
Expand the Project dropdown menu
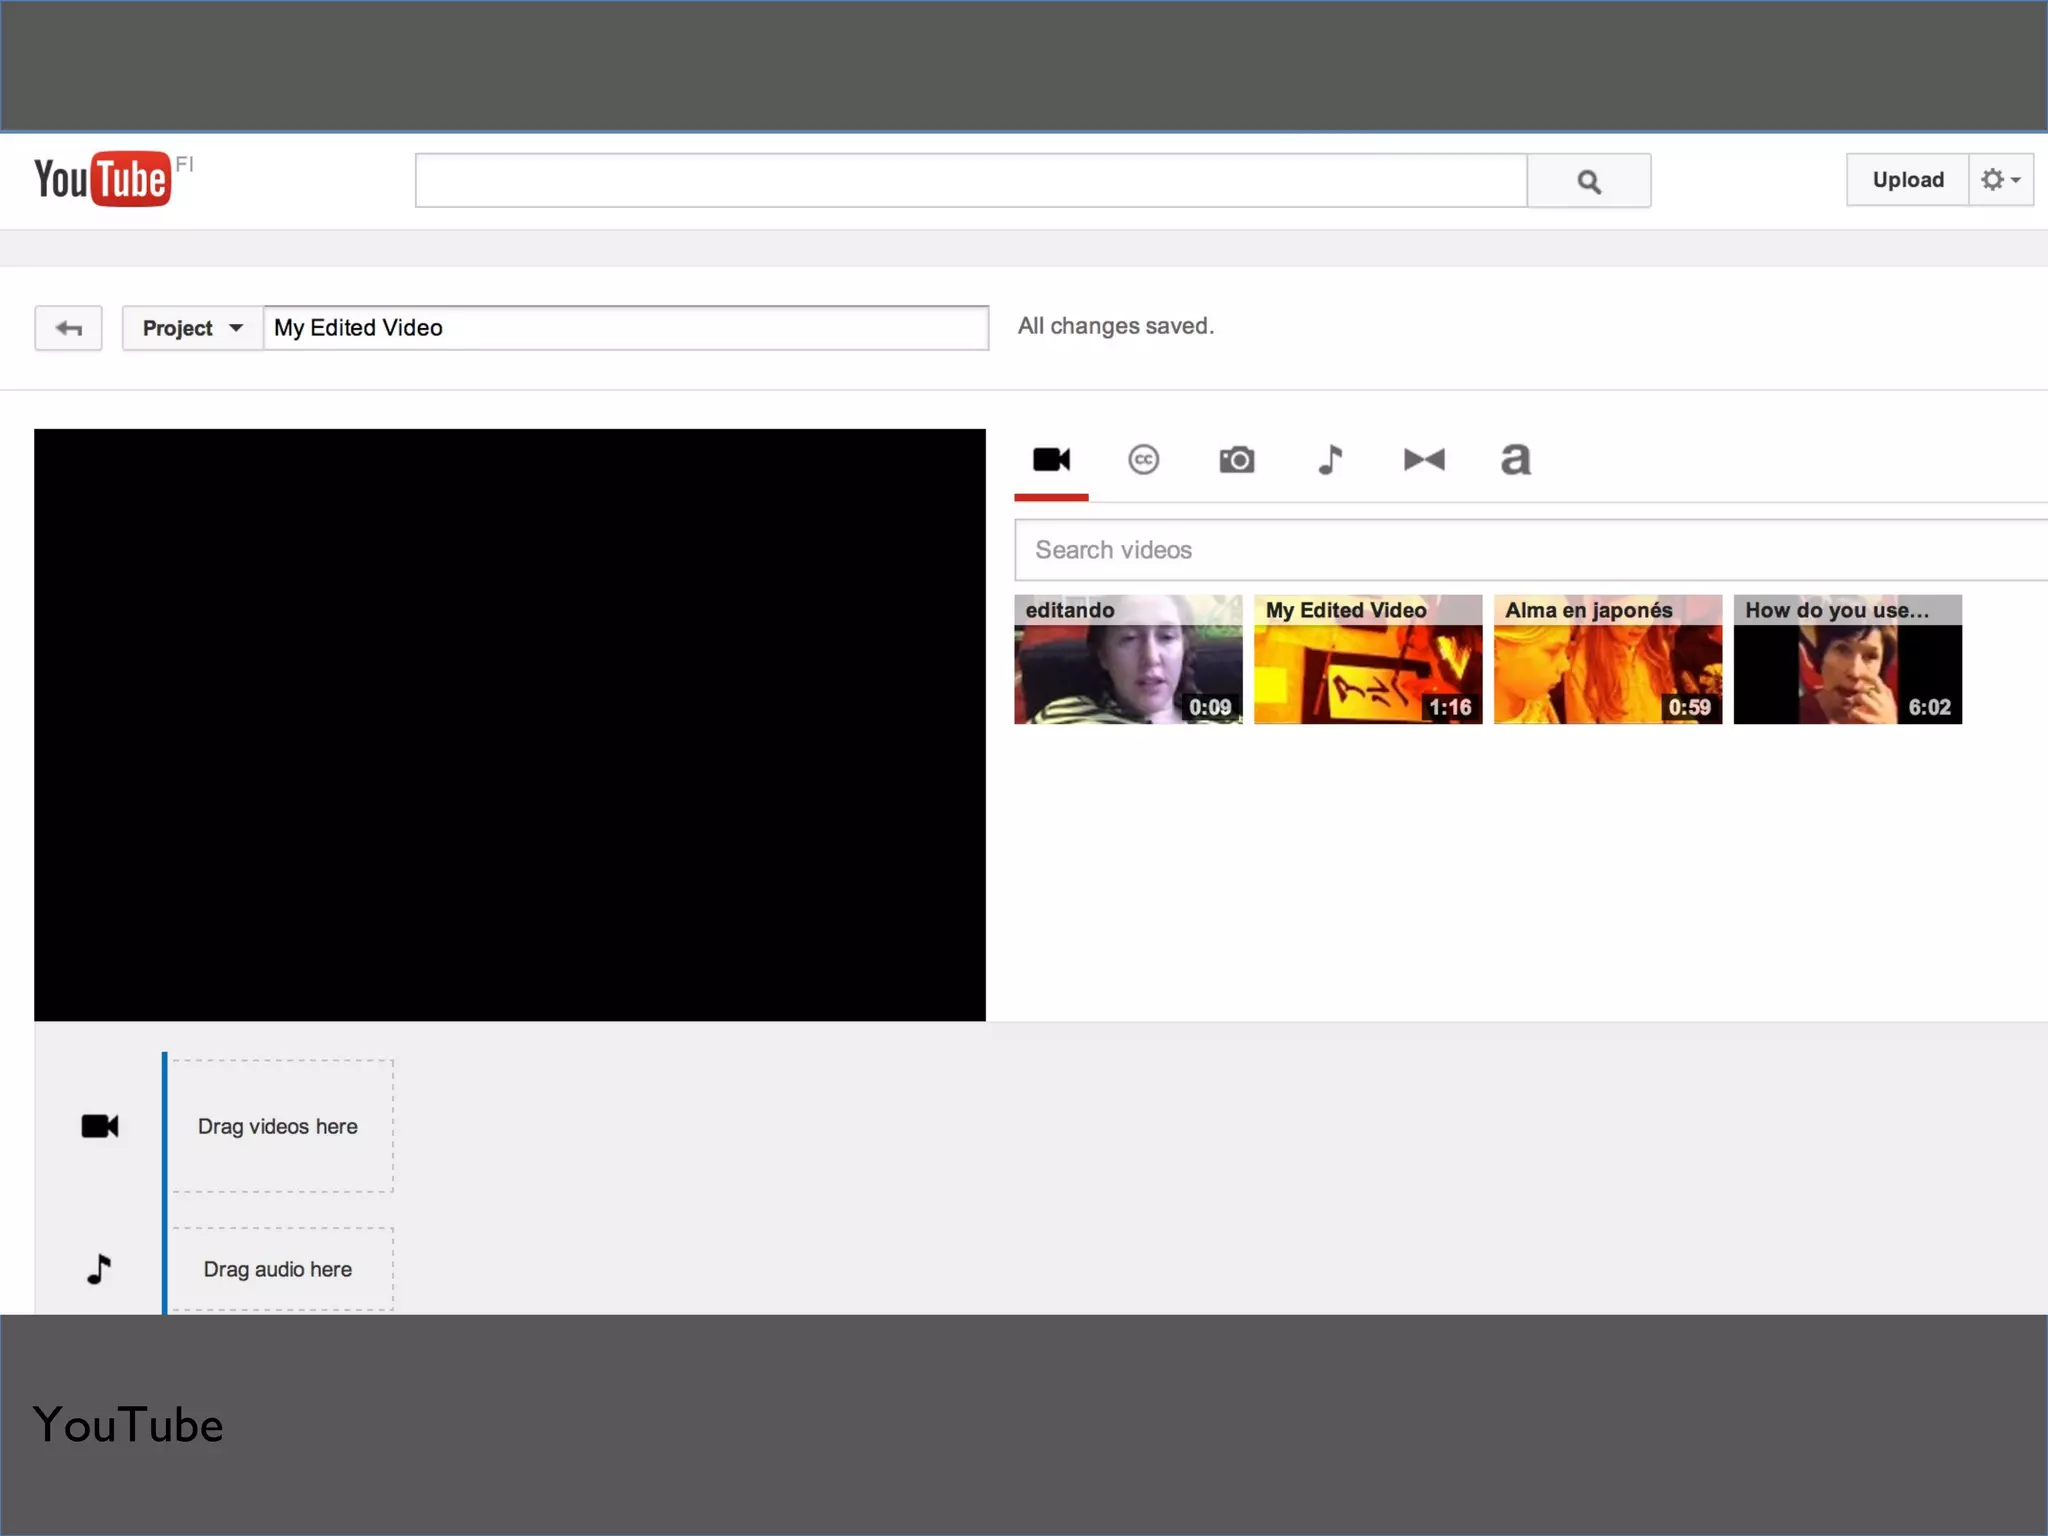(192, 328)
